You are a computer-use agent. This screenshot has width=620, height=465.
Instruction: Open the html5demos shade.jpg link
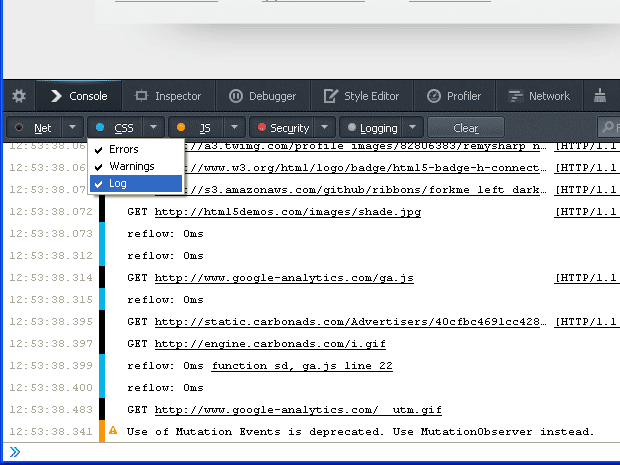(287, 212)
